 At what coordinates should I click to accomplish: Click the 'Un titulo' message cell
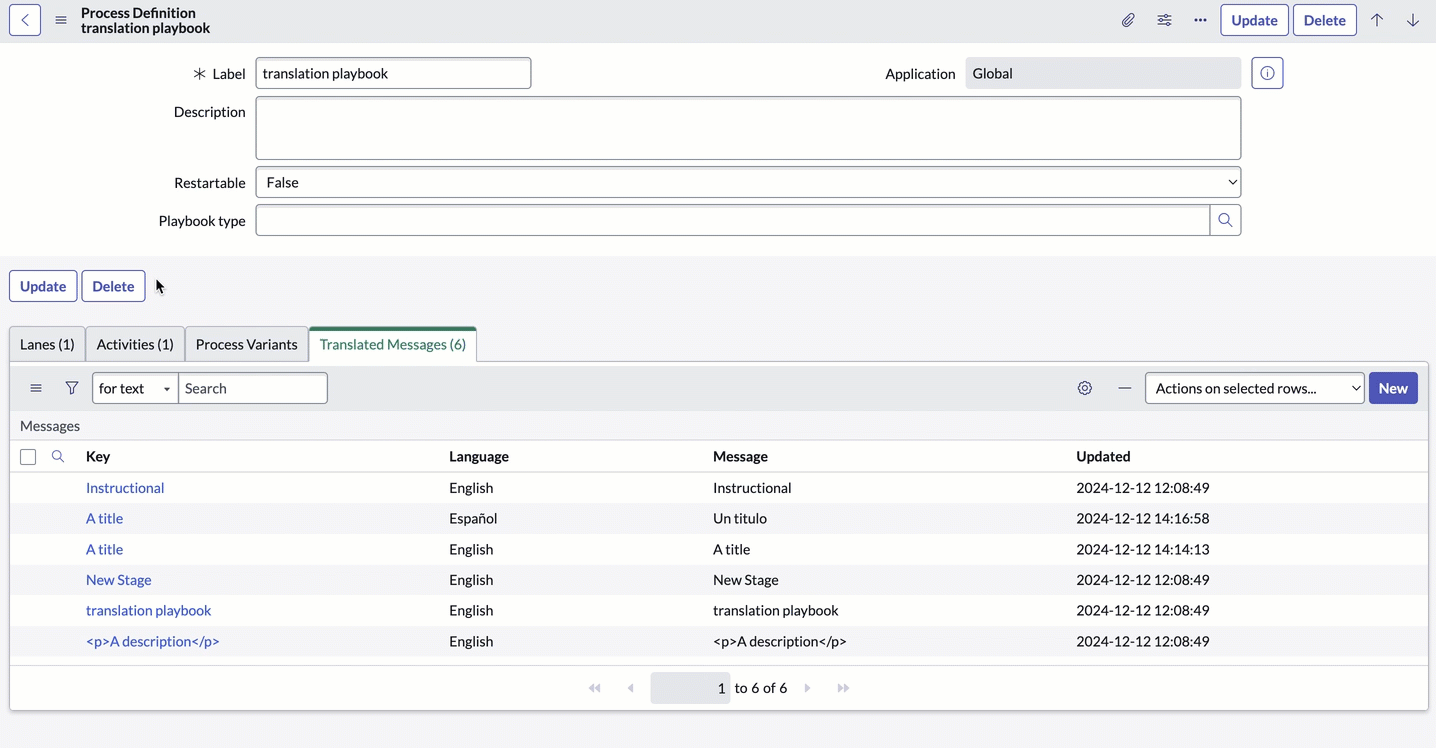click(x=740, y=518)
